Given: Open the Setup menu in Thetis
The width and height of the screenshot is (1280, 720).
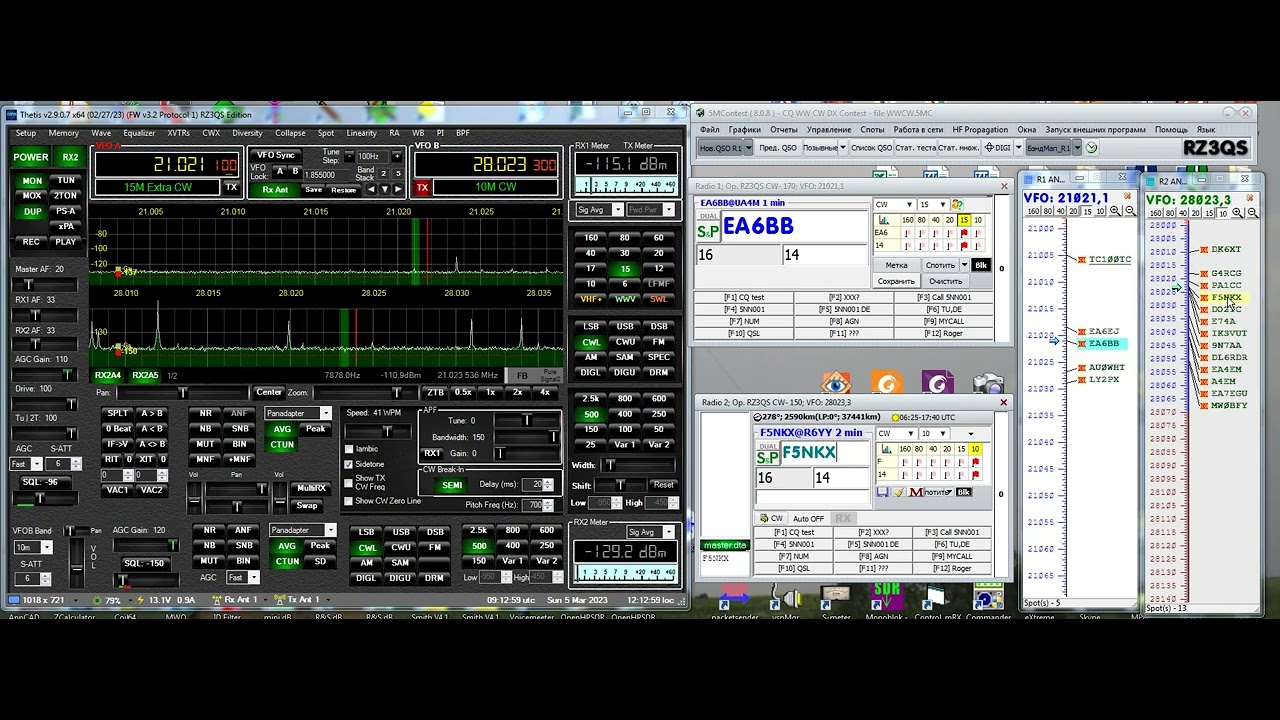Looking at the screenshot, I should [25, 133].
